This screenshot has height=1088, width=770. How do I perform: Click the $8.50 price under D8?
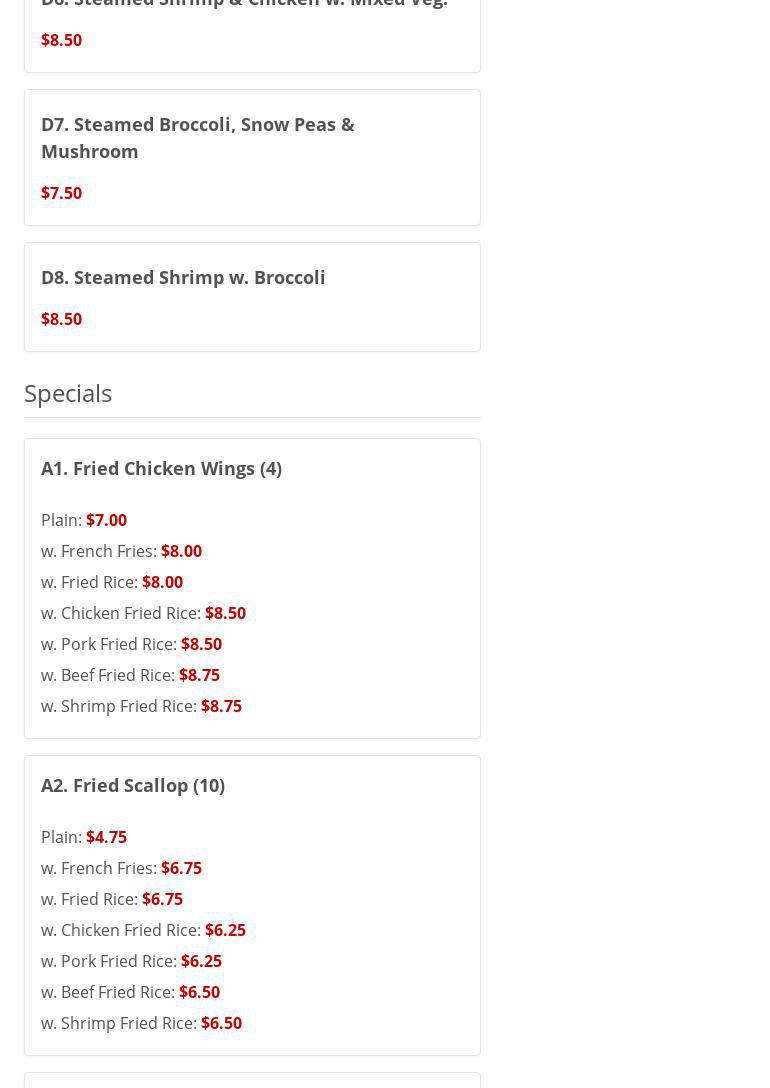[x=61, y=319]
